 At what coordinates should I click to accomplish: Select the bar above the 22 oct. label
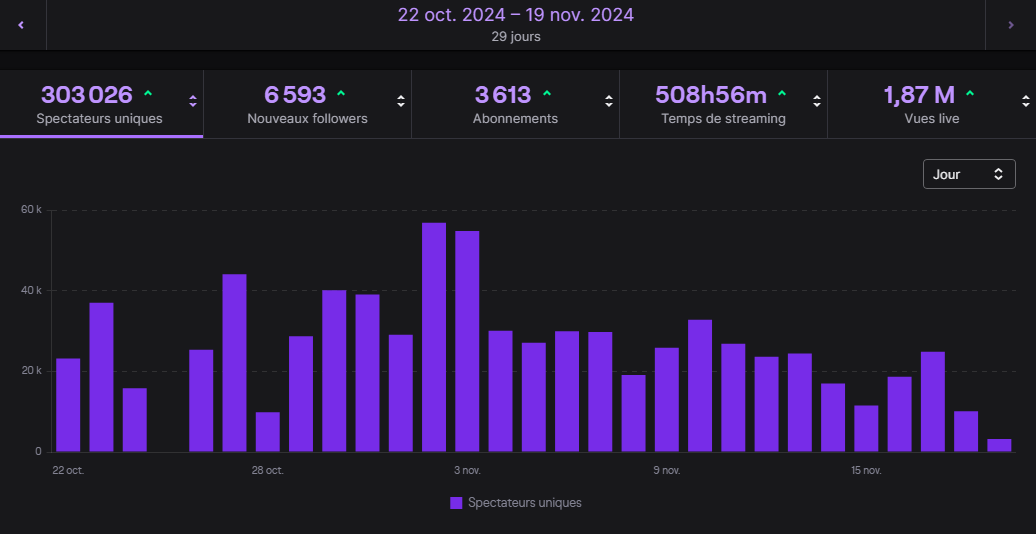click(x=68, y=405)
